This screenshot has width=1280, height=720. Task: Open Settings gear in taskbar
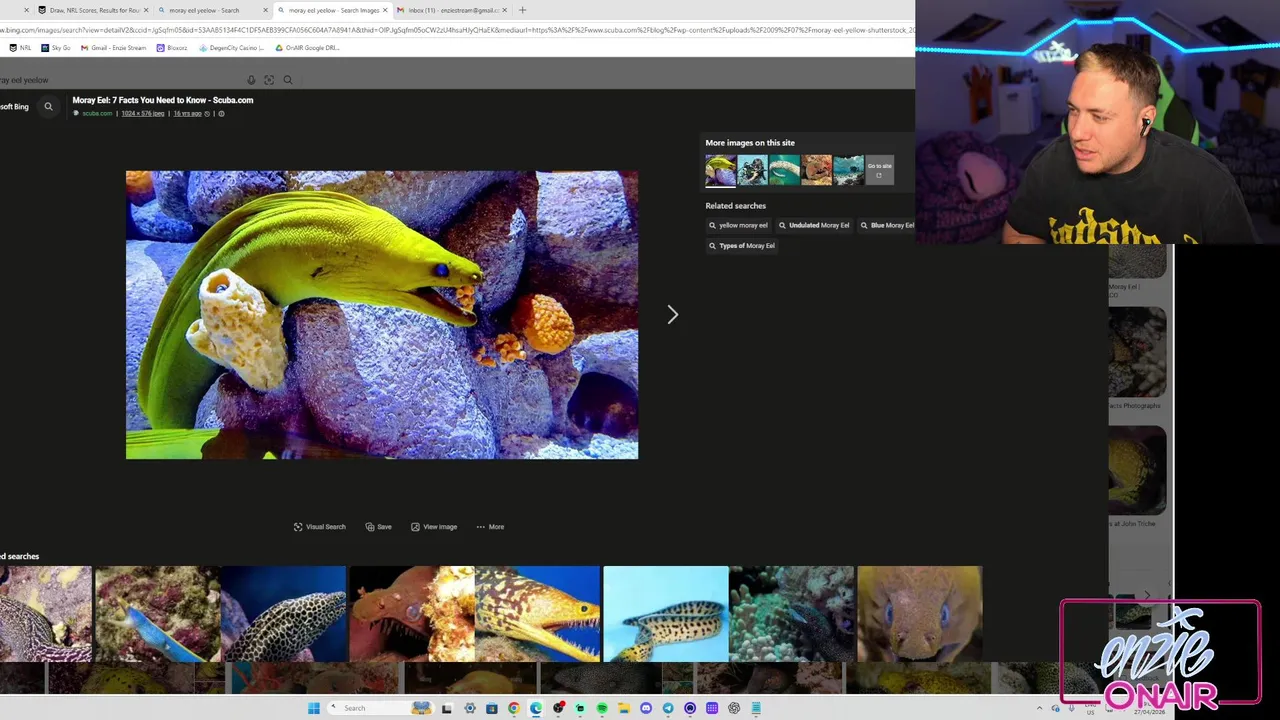click(x=470, y=708)
